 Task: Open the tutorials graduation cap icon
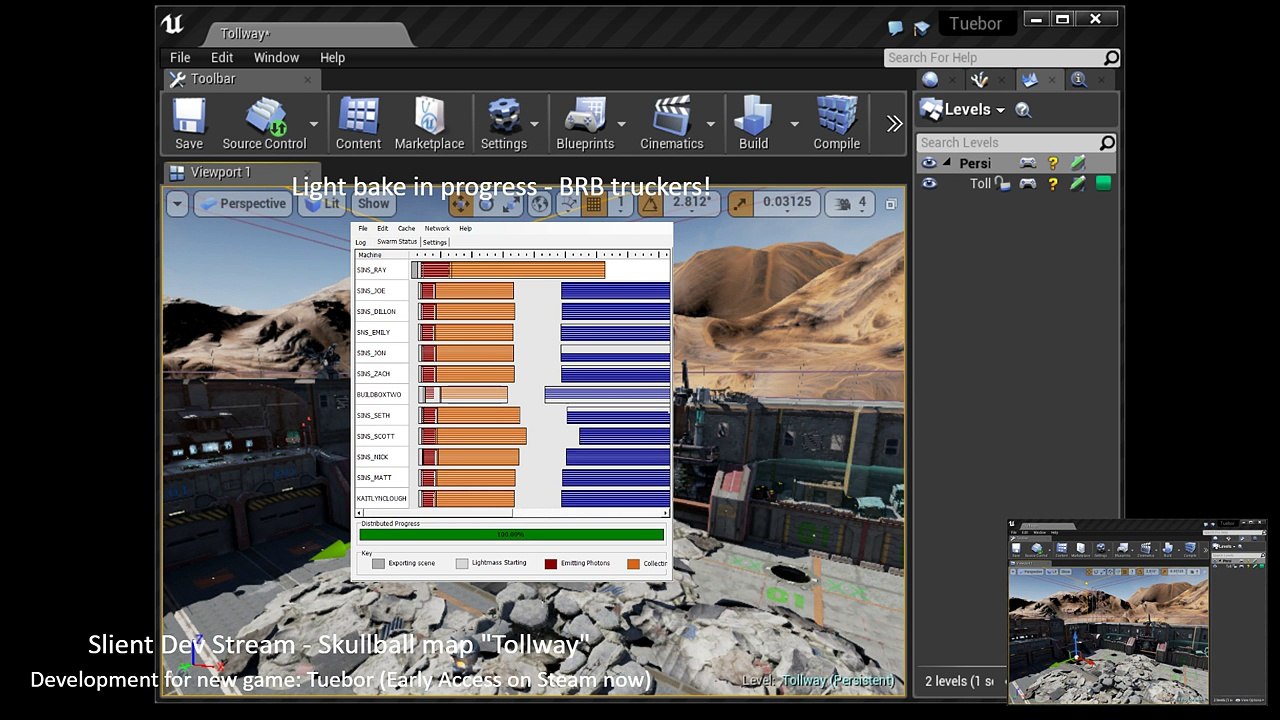[921, 28]
